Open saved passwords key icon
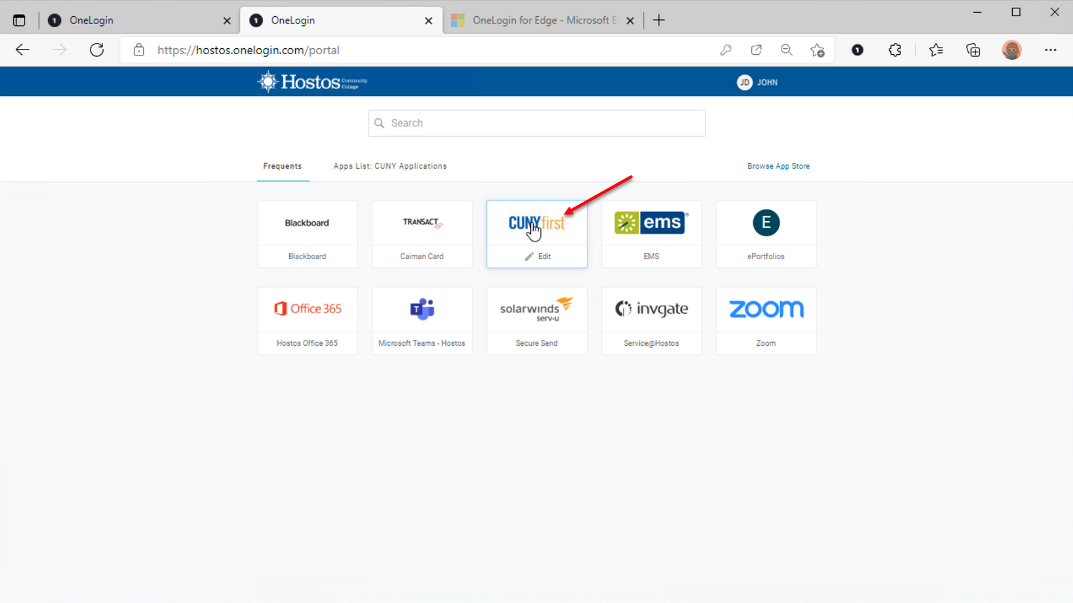 (725, 50)
